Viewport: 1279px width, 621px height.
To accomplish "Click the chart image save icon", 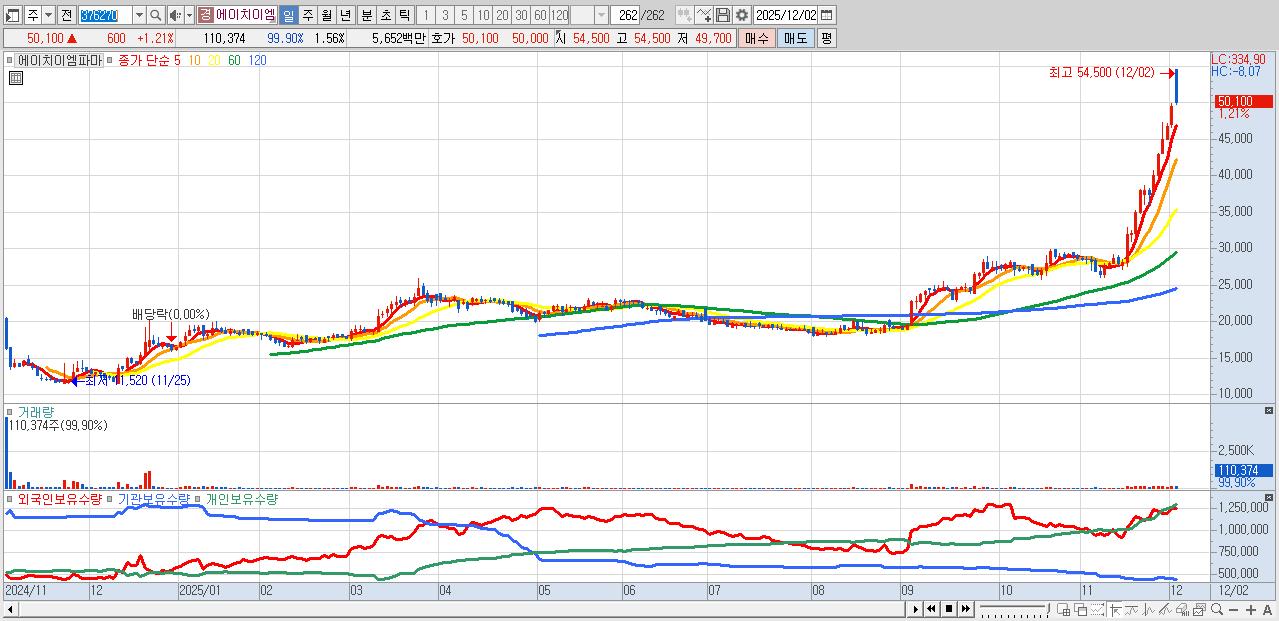I will (x=1200, y=610).
